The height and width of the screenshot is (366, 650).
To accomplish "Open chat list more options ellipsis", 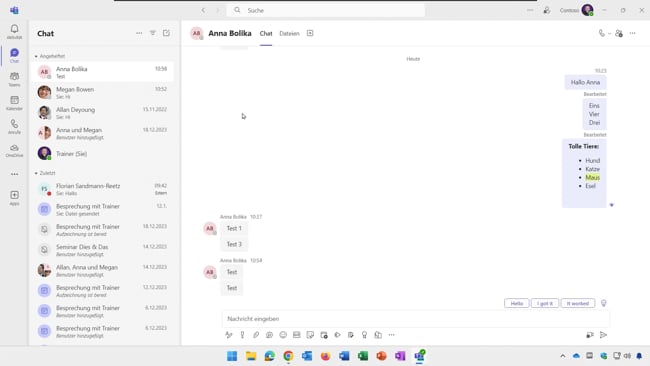I will [x=139, y=33].
